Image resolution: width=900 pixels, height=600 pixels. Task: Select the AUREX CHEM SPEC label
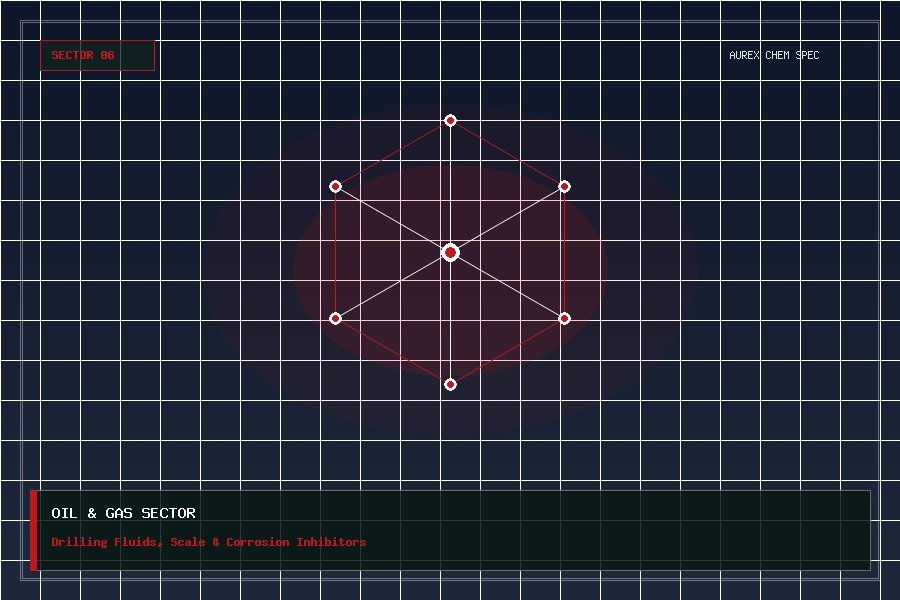774,55
